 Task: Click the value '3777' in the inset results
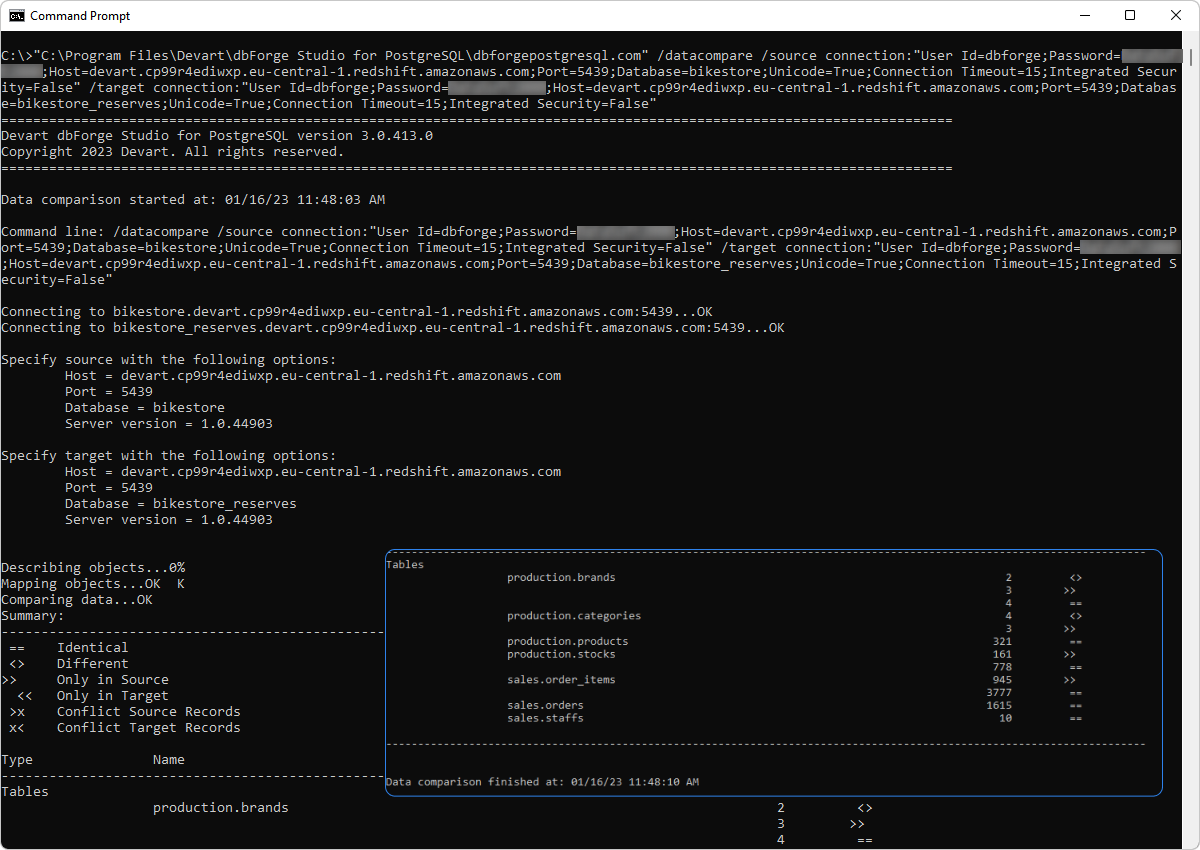coord(999,693)
